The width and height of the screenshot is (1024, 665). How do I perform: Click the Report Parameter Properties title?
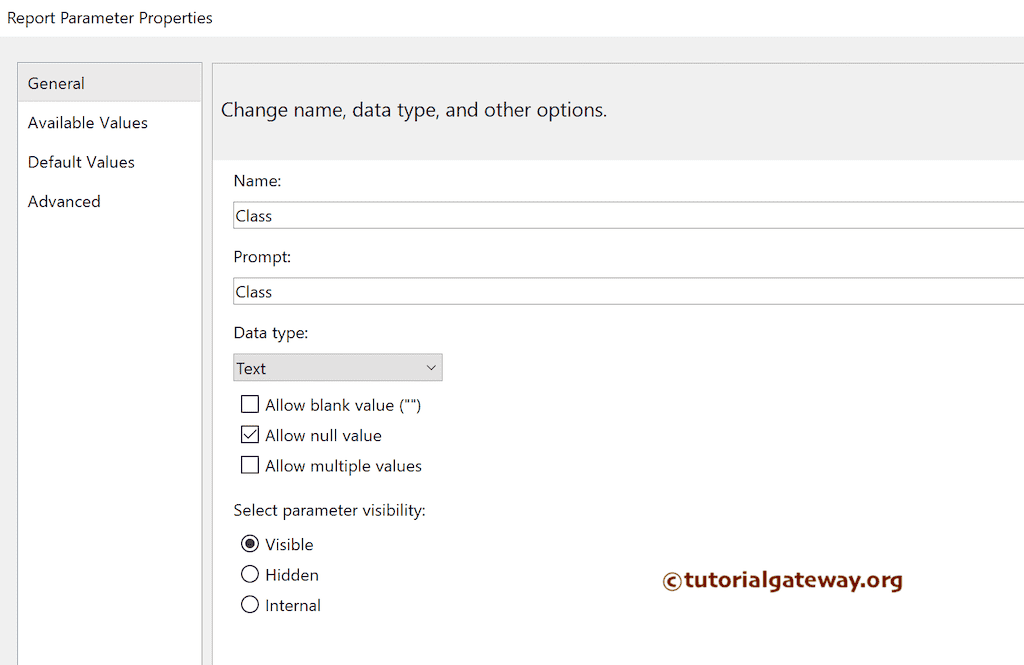point(110,18)
